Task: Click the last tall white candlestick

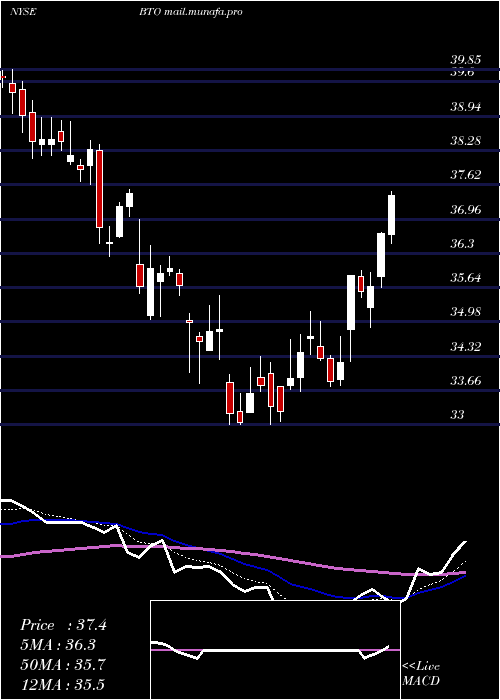Action: (x=392, y=215)
